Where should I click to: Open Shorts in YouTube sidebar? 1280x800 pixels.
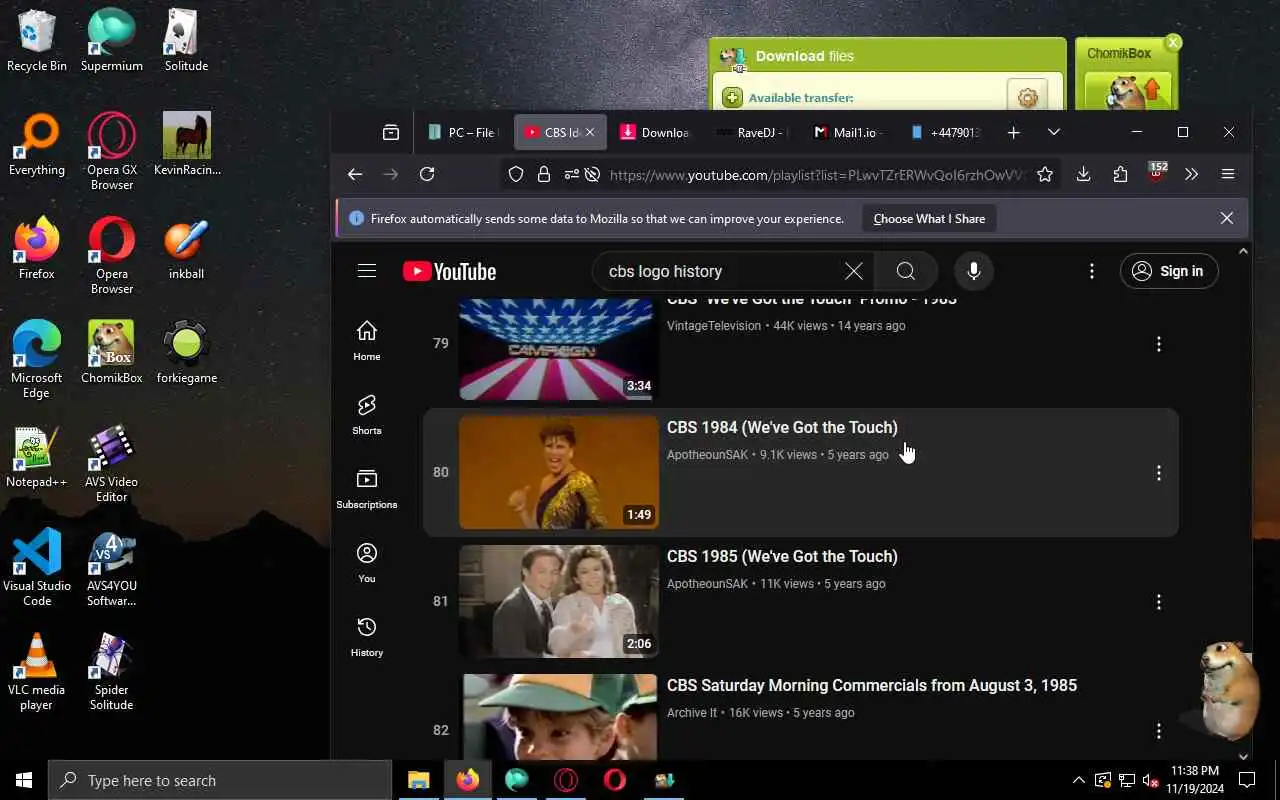367,415
